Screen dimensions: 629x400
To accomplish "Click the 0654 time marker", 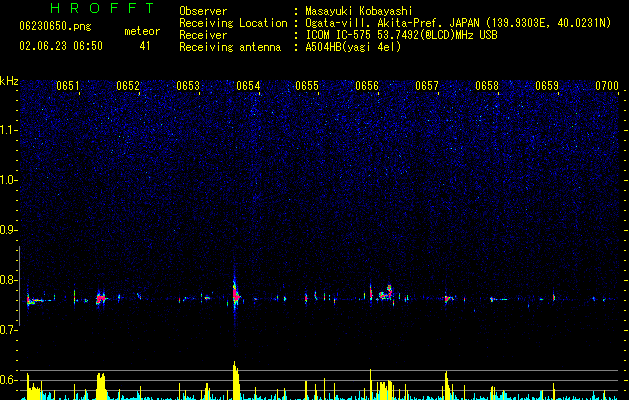I will (x=248, y=86).
